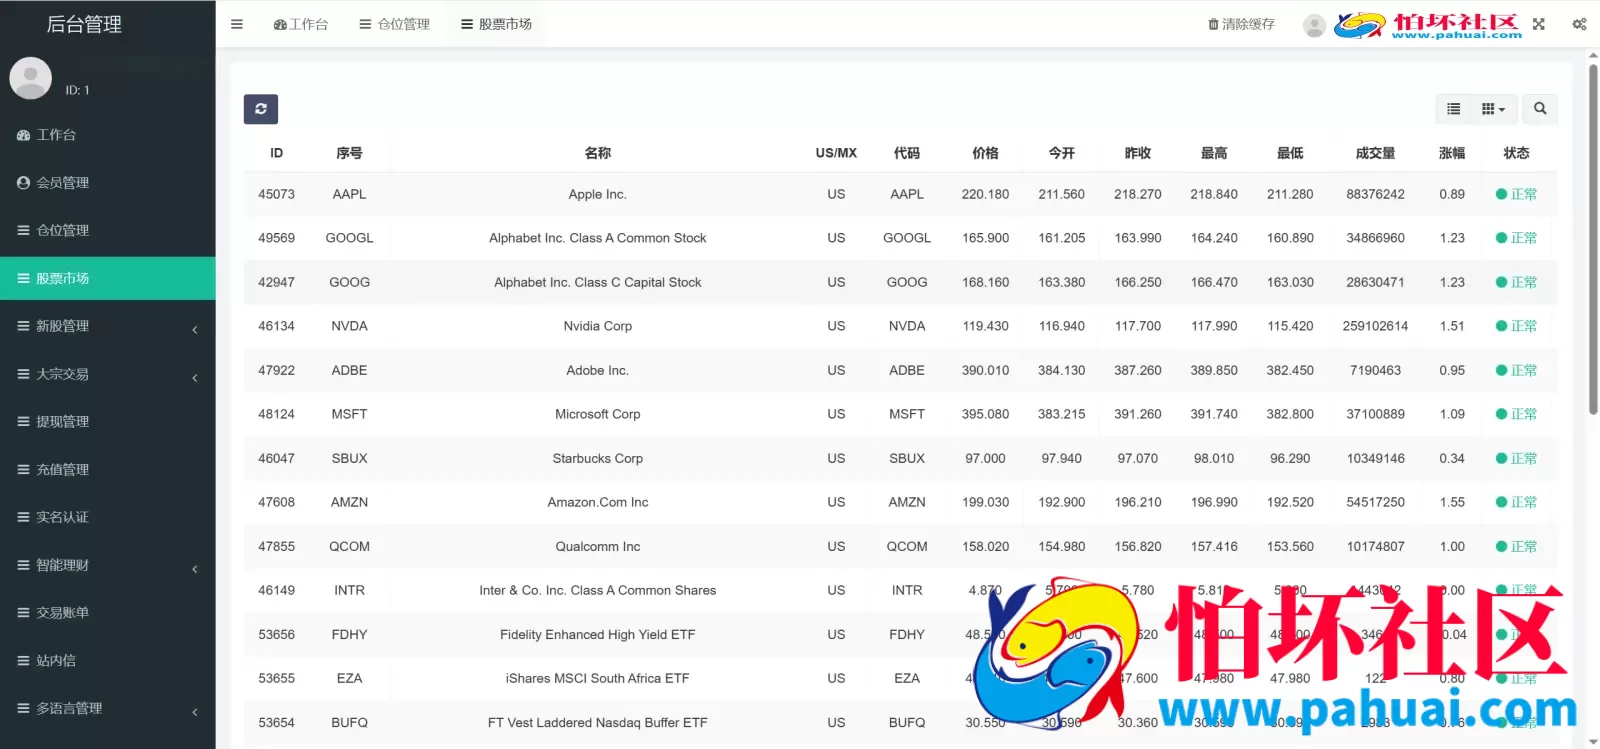Image resolution: width=1600 pixels, height=749 pixels.
Task: Click the fullscreen toggle icon
Action: tap(1539, 24)
